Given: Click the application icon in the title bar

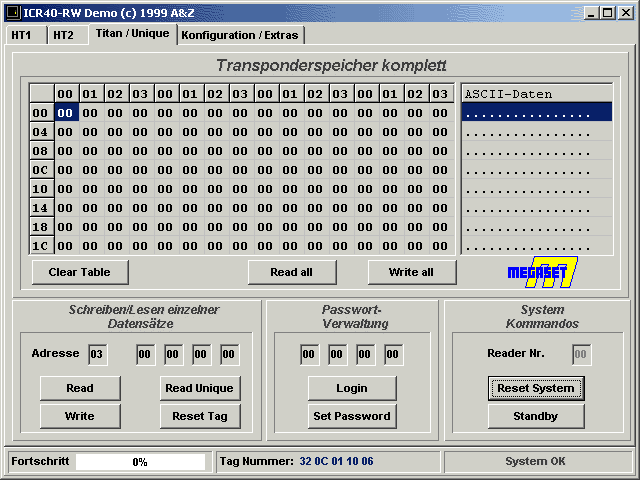Looking at the screenshot, I should (13, 13).
